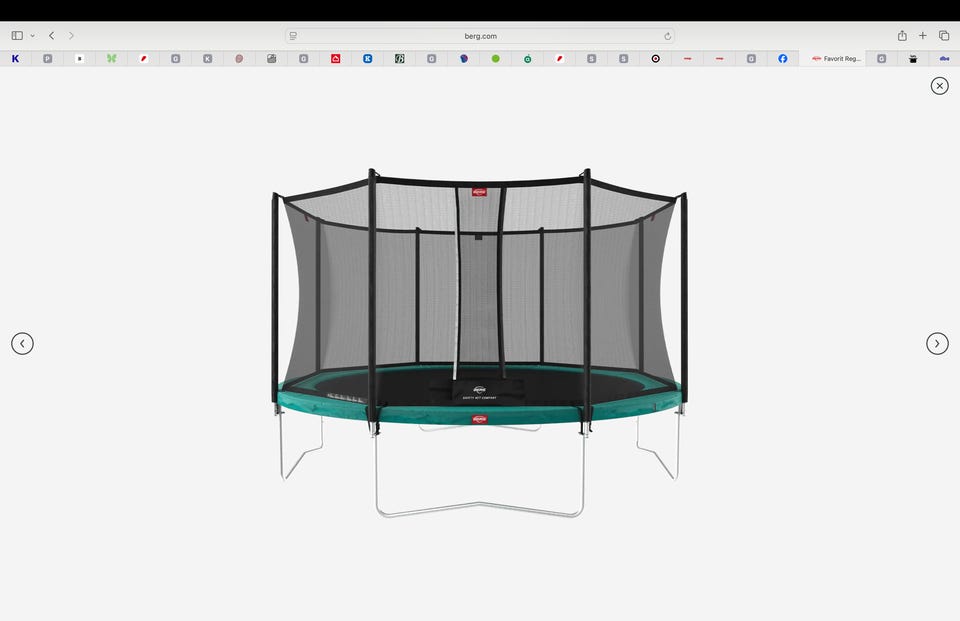Go back to the previous page
Screen dimensions: 960x621
[51, 36]
